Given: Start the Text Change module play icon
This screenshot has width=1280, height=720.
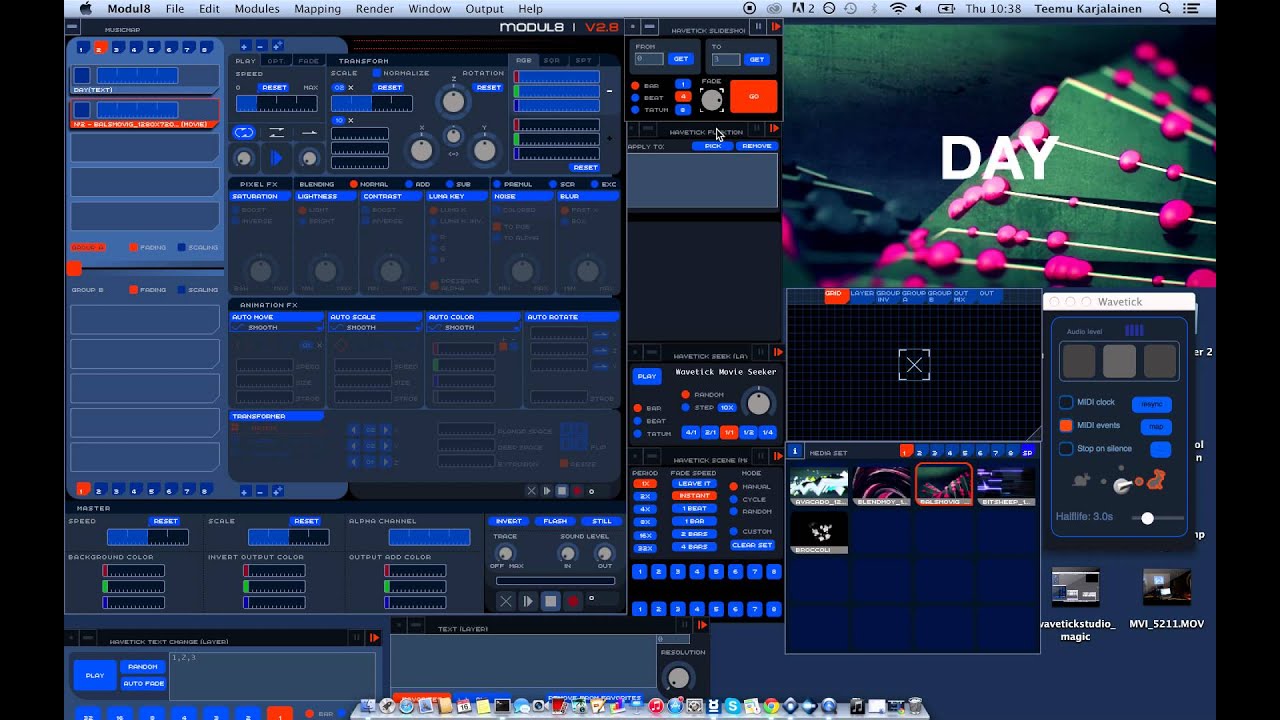Looking at the screenshot, I should coord(374,637).
